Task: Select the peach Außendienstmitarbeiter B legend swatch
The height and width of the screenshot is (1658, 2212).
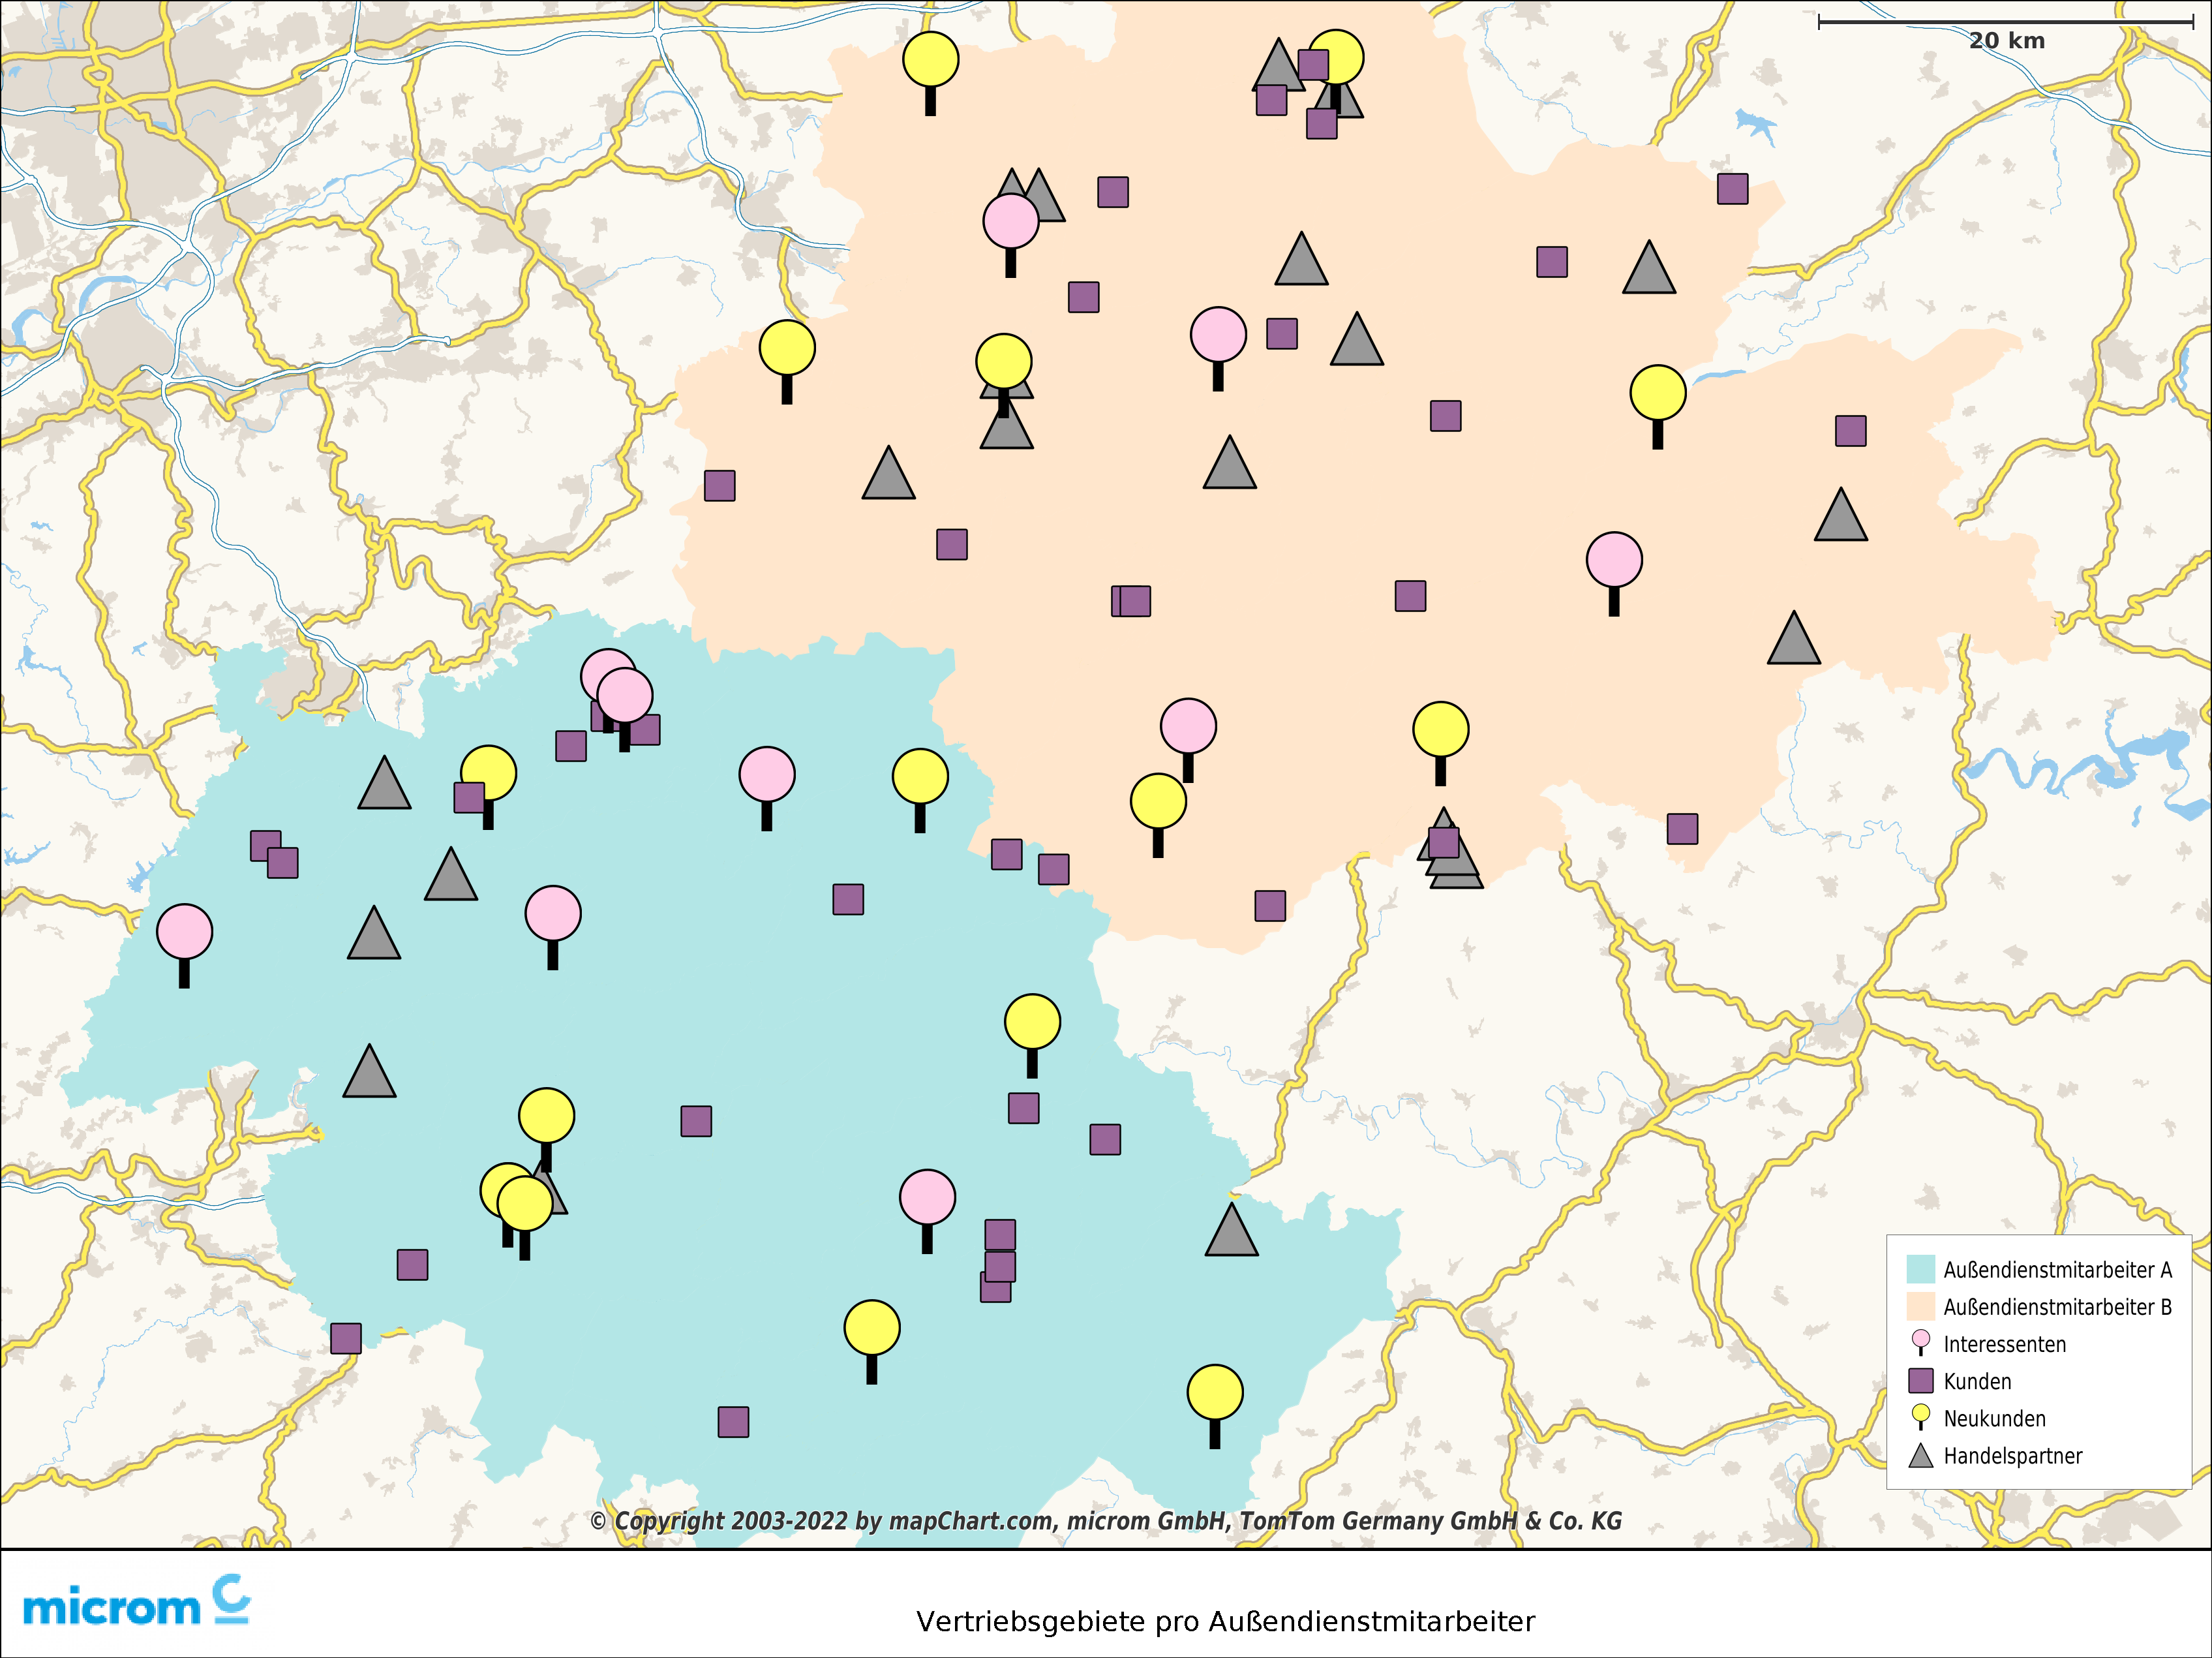Action: pyautogui.click(x=1921, y=1306)
